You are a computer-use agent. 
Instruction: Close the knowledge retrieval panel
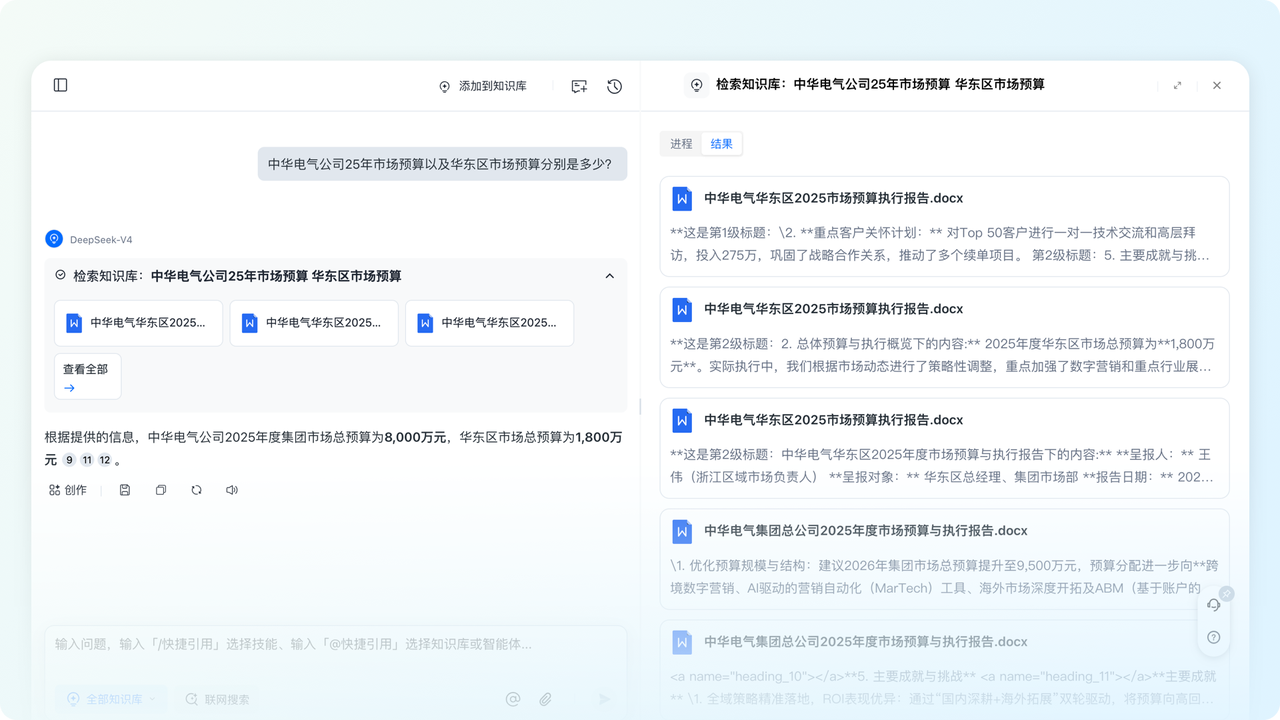point(1217,85)
